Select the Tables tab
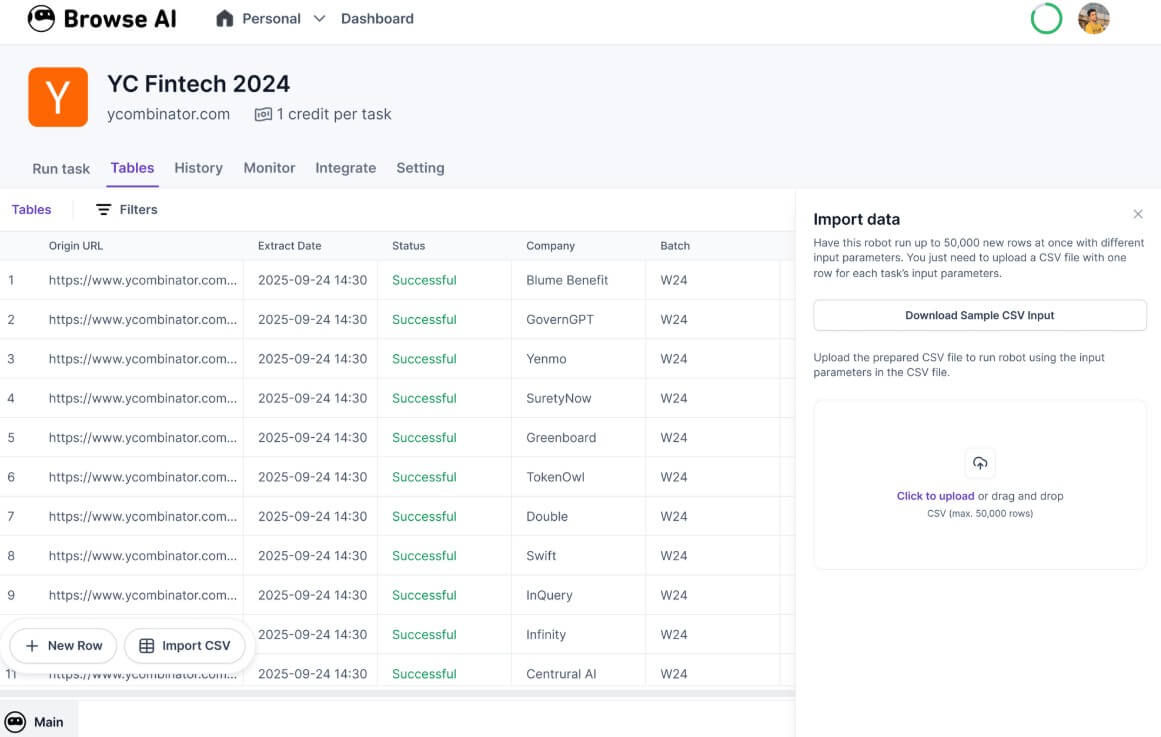1161x737 pixels. click(133, 168)
